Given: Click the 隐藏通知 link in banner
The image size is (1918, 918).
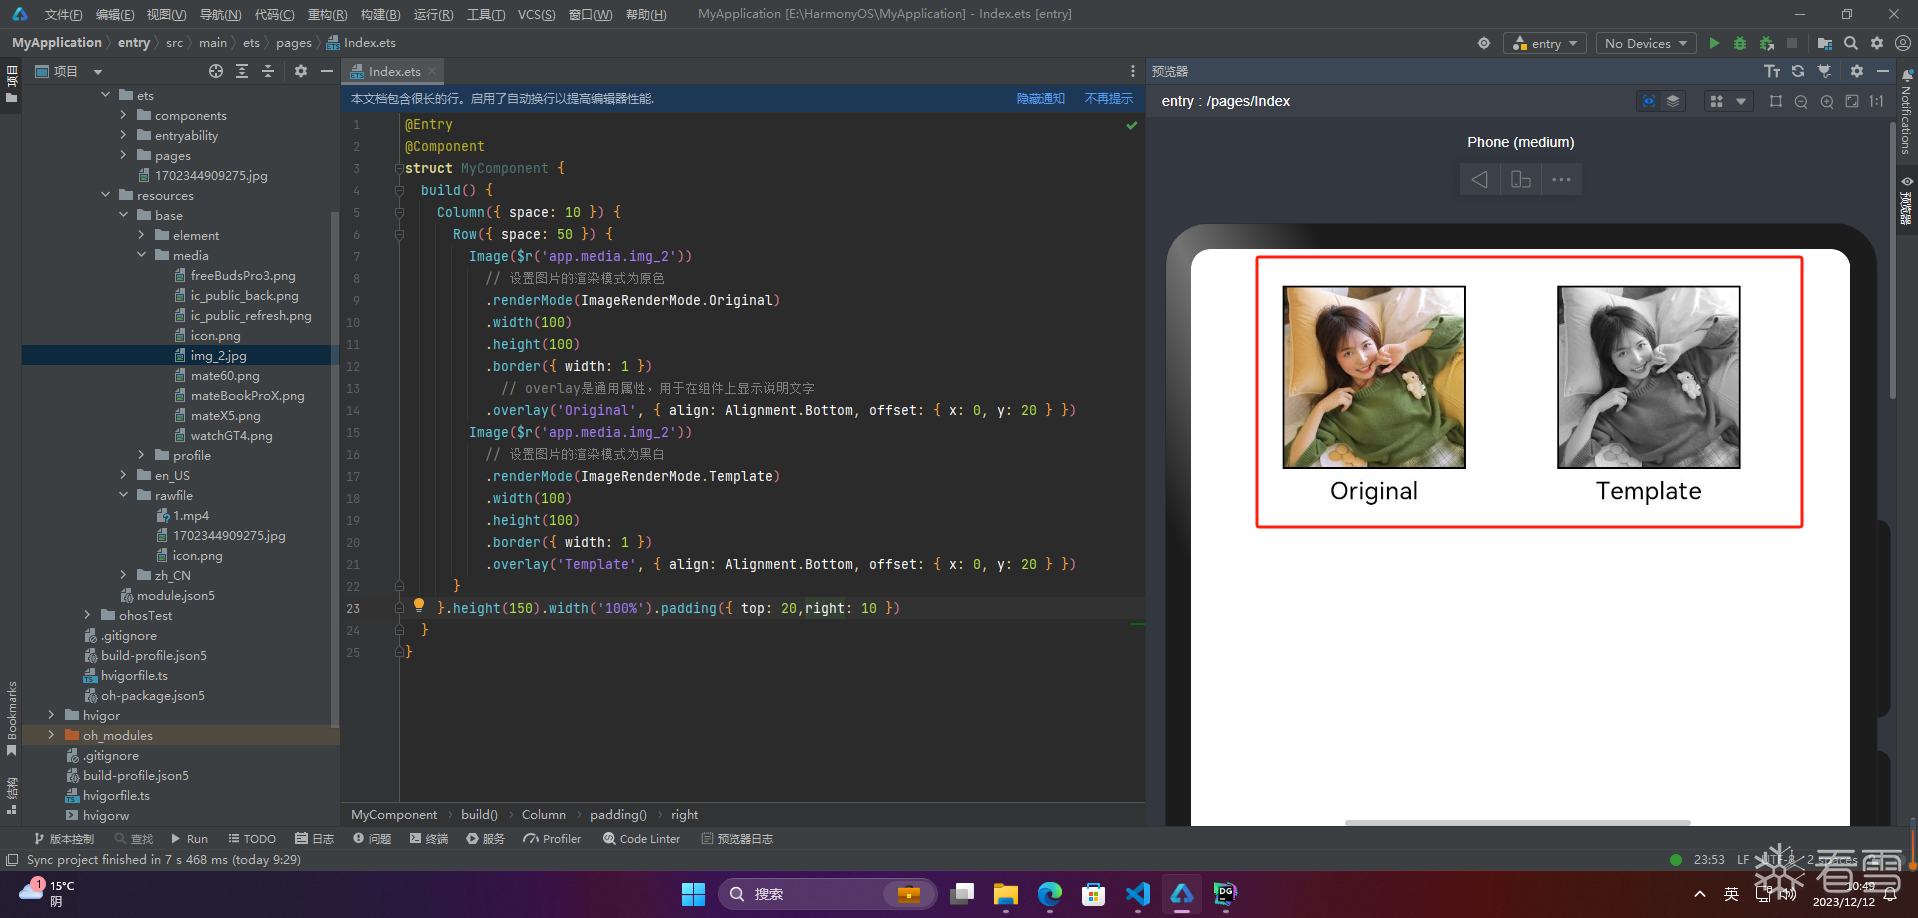Looking at the screenshot, I should point(1040,99).
